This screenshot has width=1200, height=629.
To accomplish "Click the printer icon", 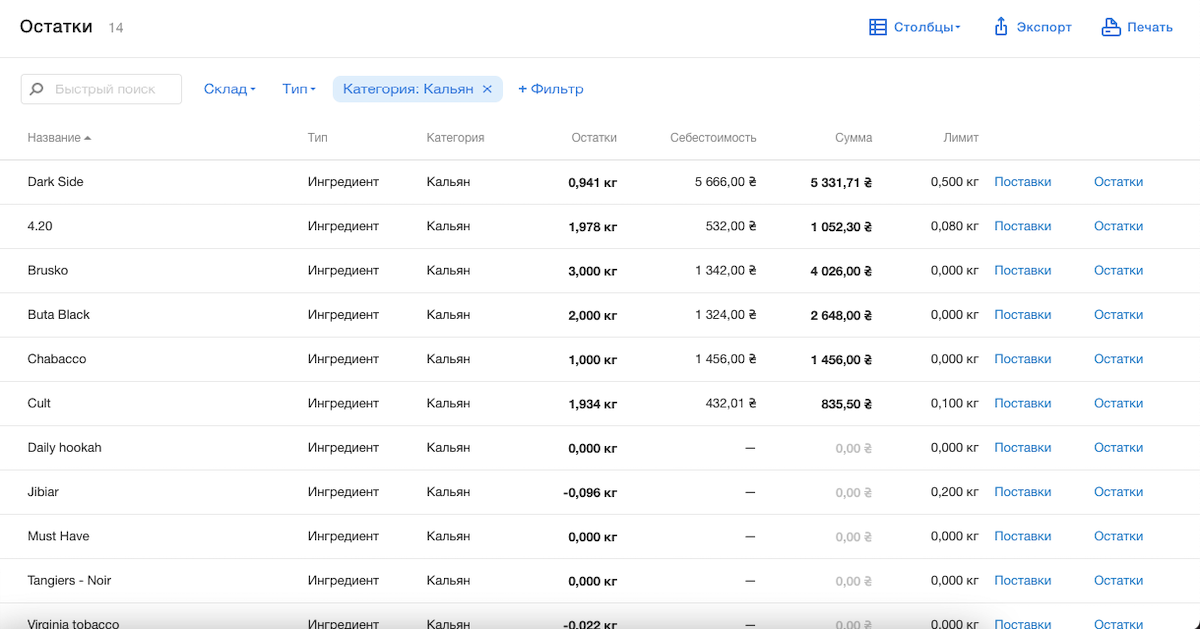I will click(1110, 27).
